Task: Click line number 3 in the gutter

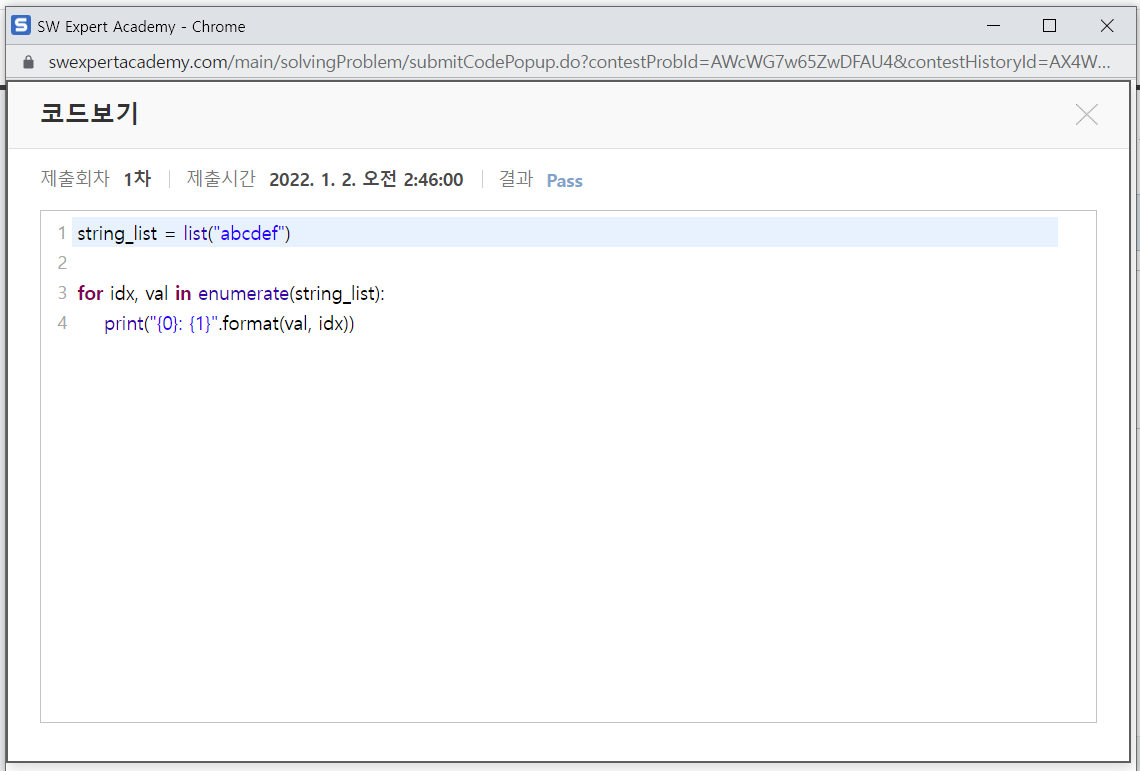Action: [62, 292]
